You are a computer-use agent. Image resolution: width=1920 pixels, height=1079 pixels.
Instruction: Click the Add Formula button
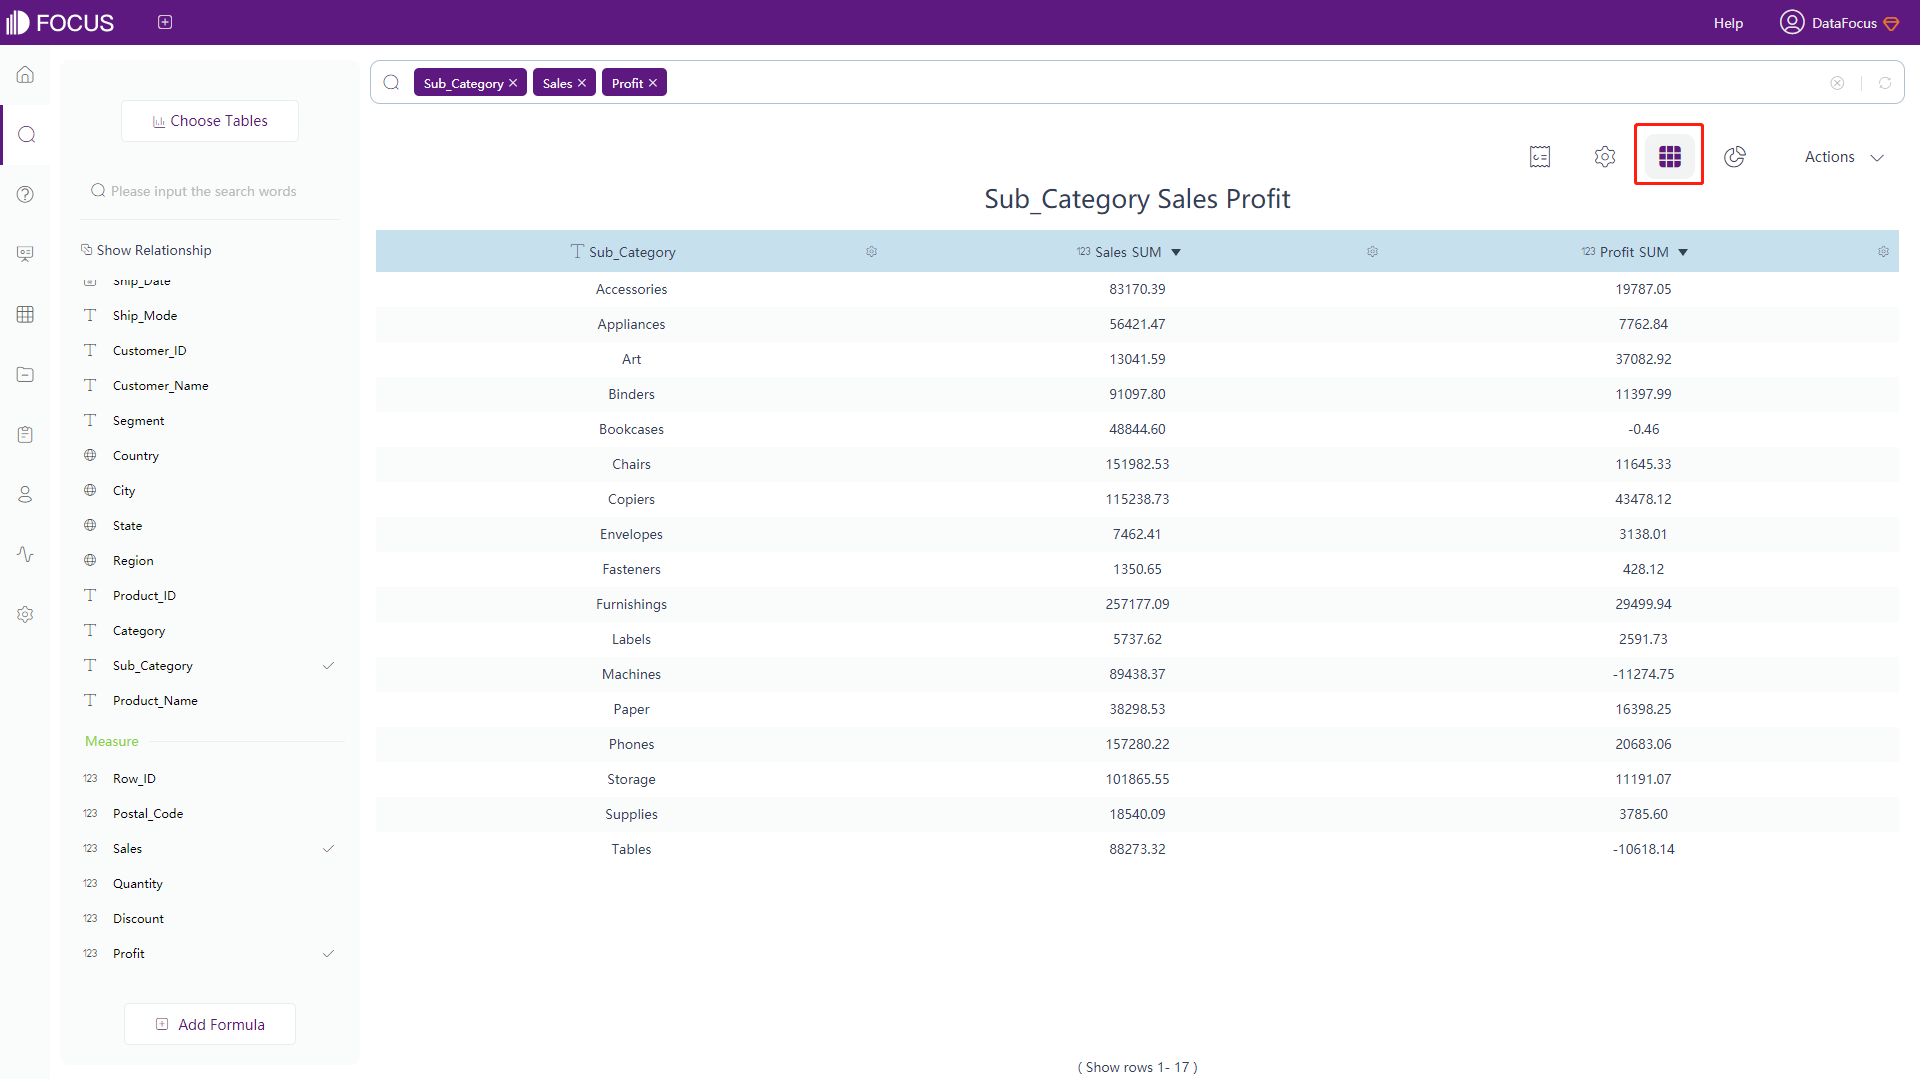[210, 1024]
